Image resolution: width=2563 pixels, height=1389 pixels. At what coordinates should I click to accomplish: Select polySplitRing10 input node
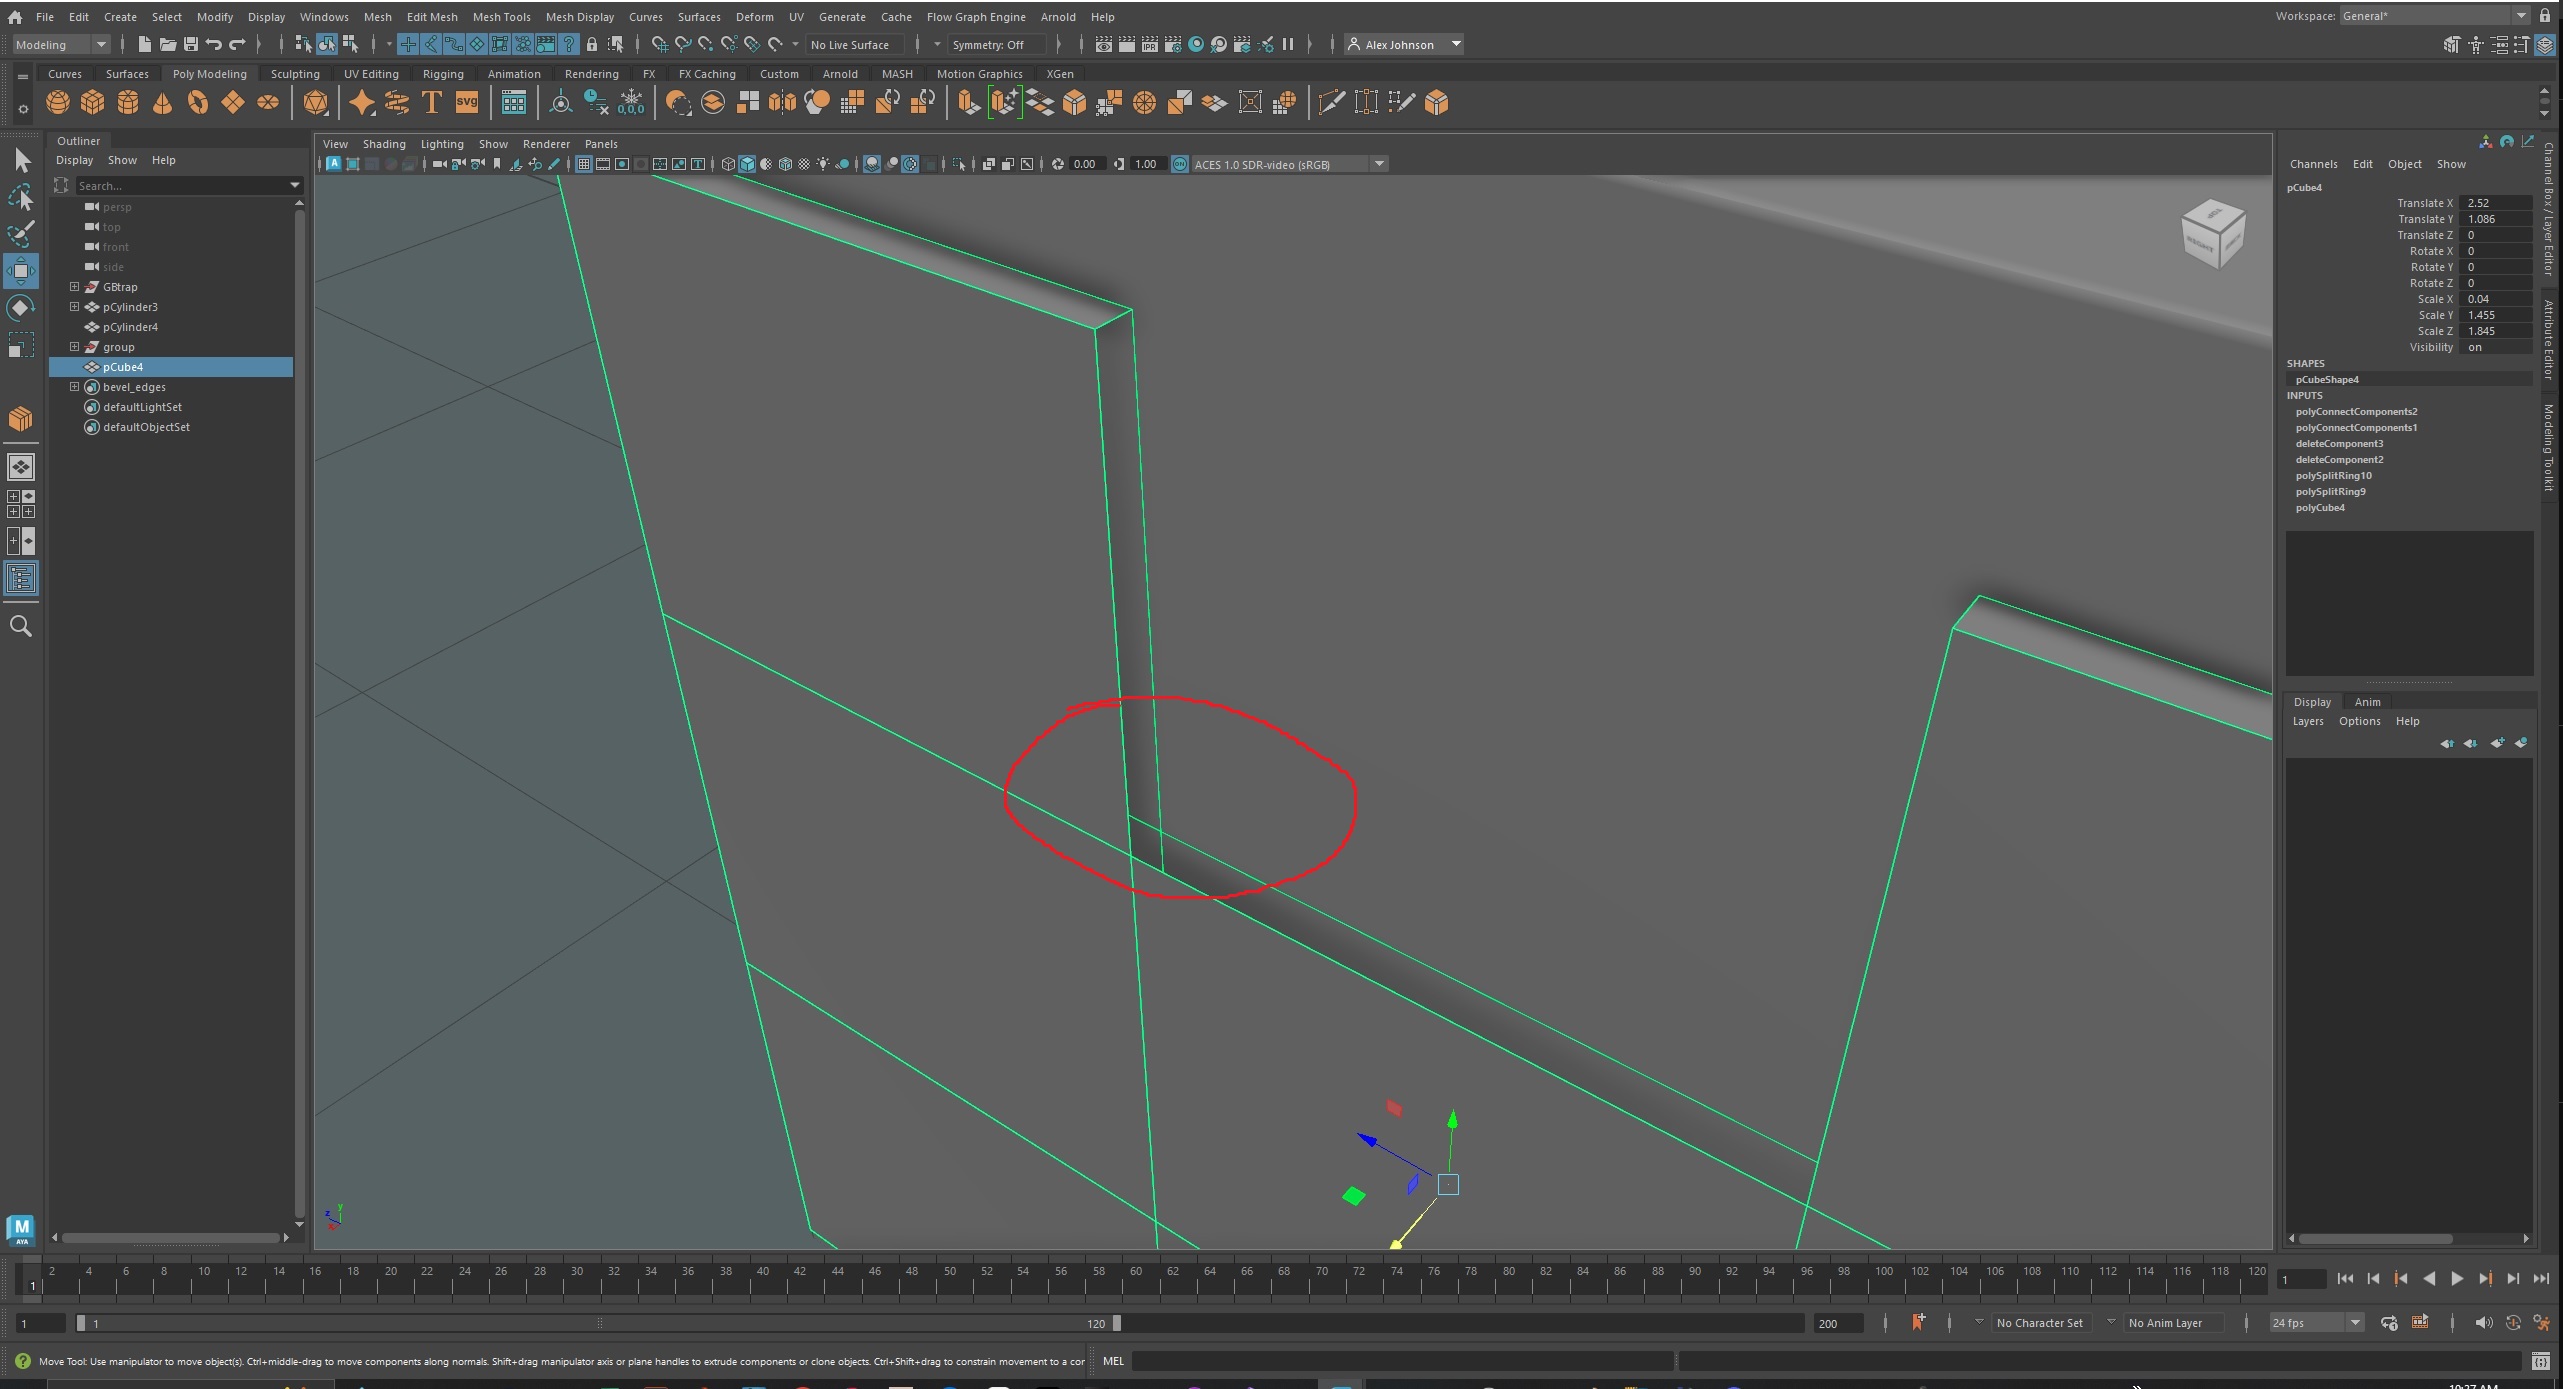[x=2333, y=476]
